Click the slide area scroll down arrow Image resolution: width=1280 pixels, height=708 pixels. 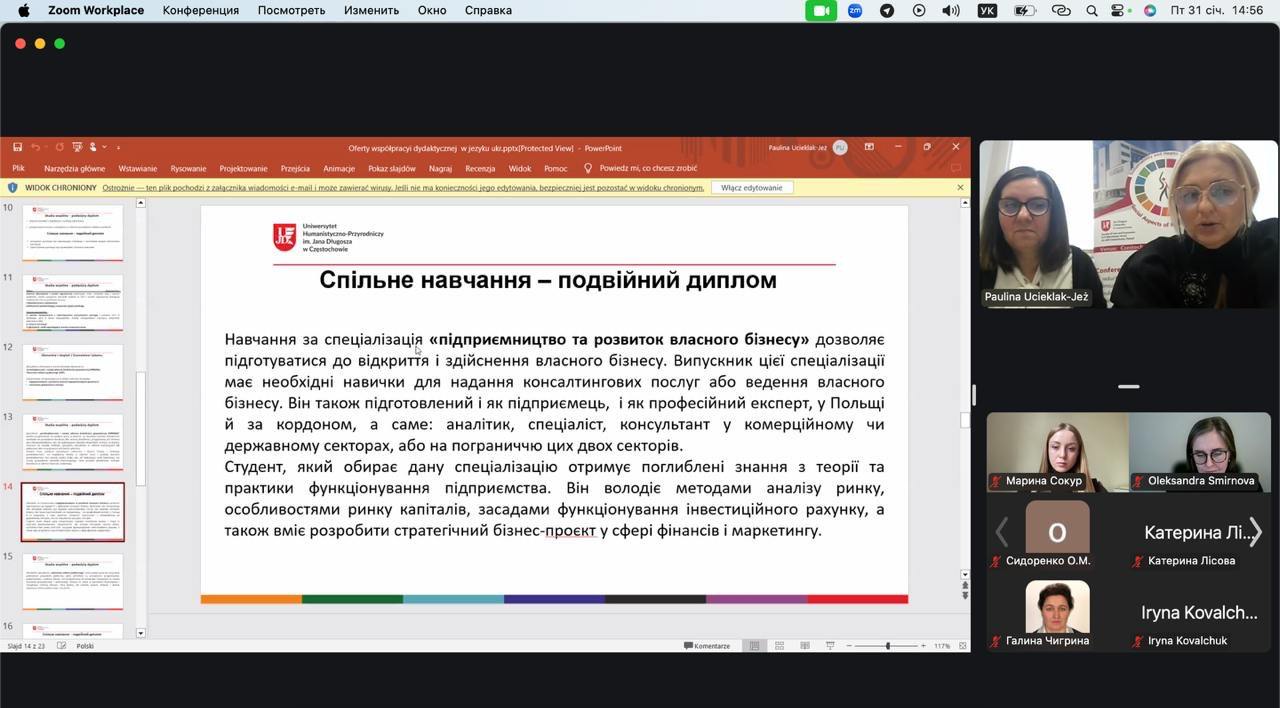point(965,574)
